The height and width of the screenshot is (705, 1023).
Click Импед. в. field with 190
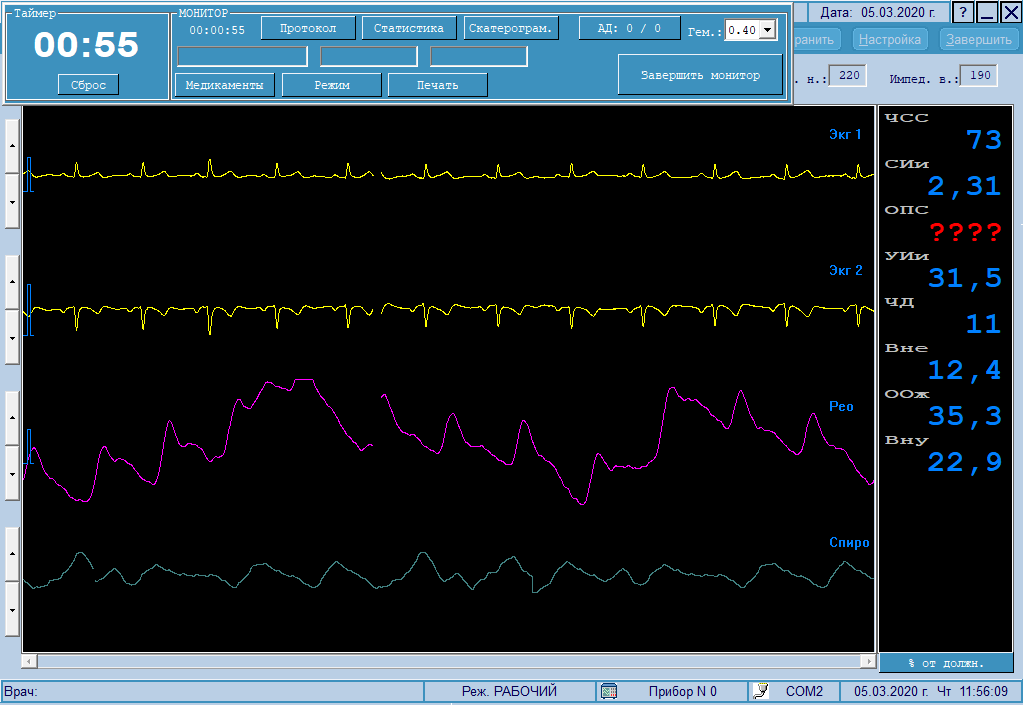(x=979, y=76)
